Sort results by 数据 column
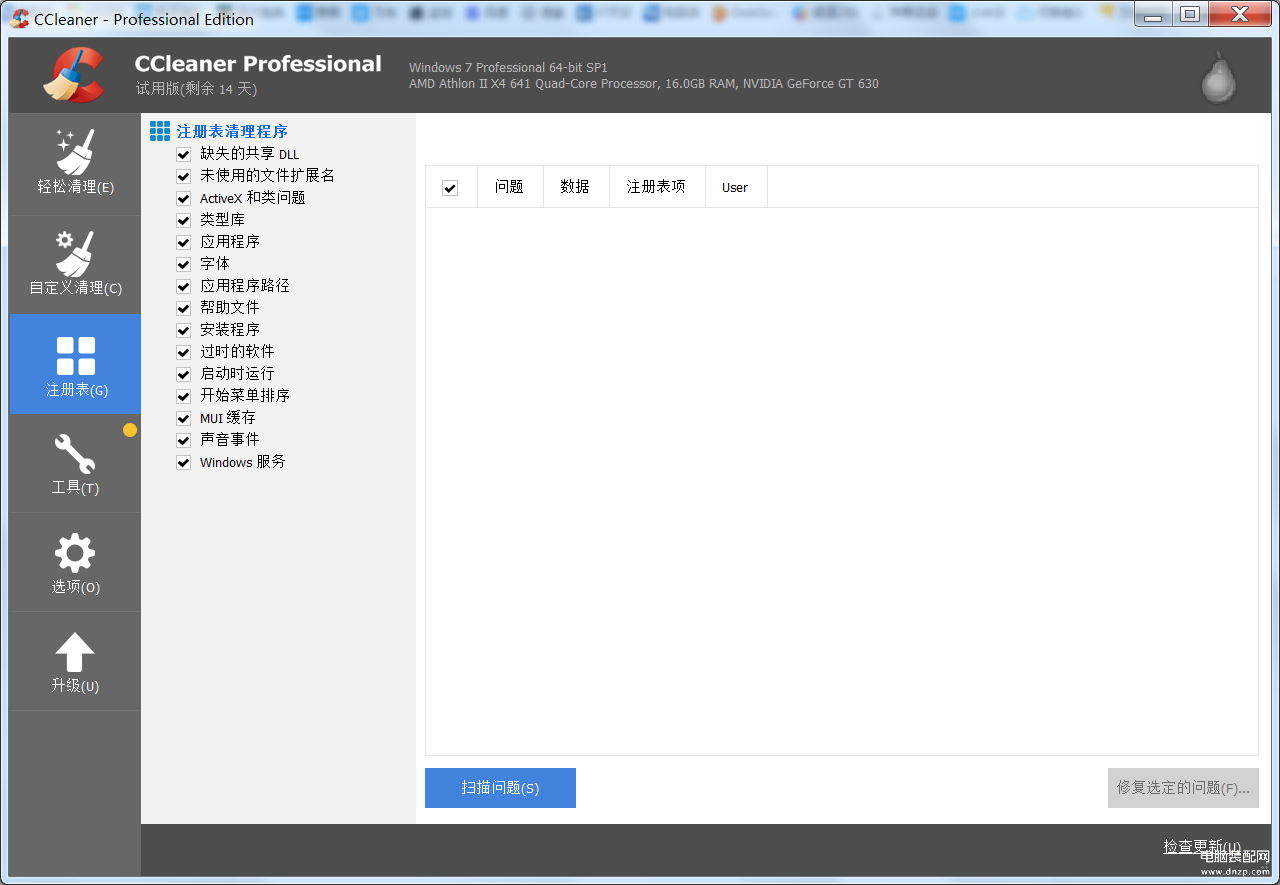Screen dimensions: 1280x885 click(575, 187)
